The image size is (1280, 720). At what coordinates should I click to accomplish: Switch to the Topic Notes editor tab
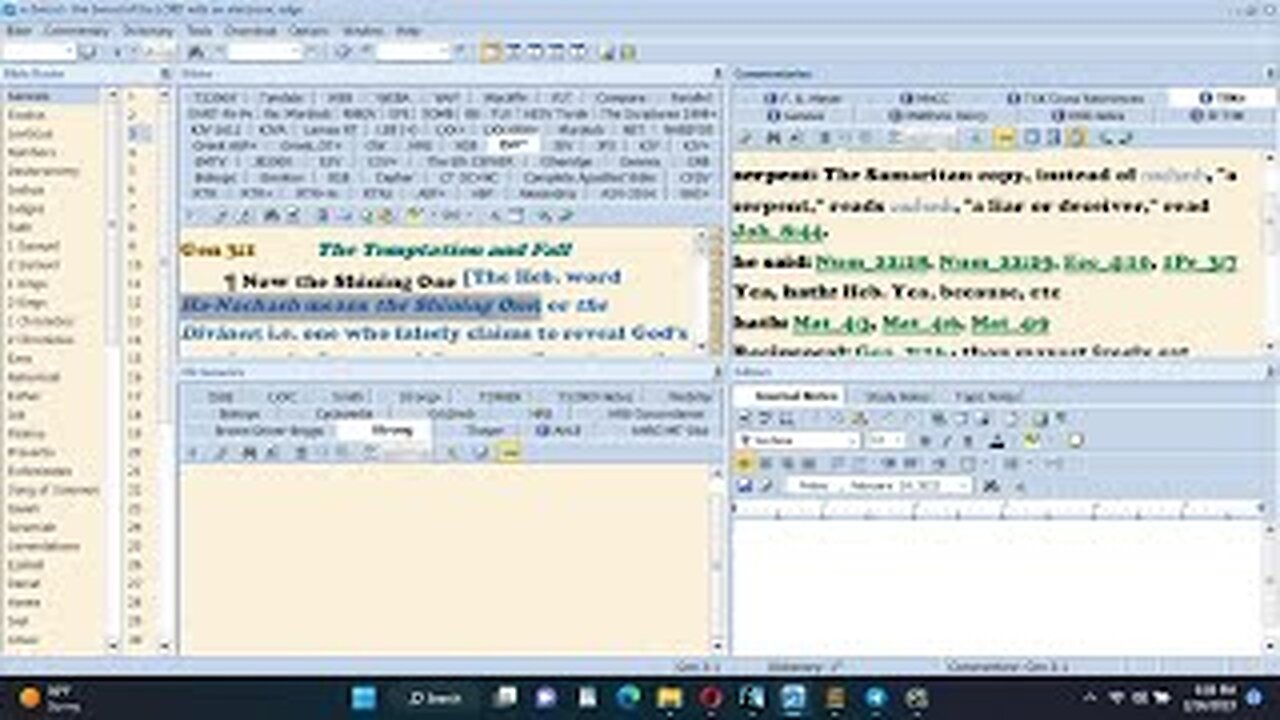coord(987,396)
